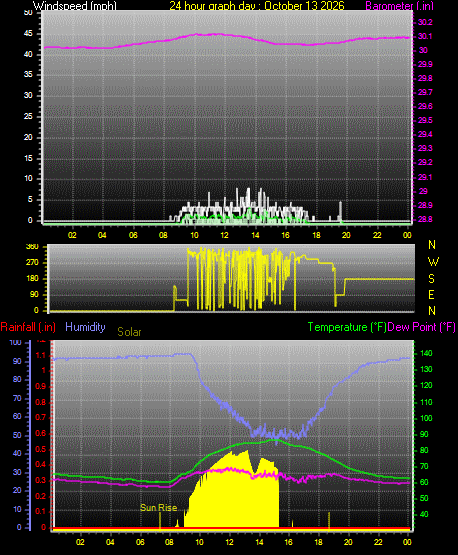Click the Windspeed (mph) axis title
Screen dimensions: 458x555
point(75,6)
